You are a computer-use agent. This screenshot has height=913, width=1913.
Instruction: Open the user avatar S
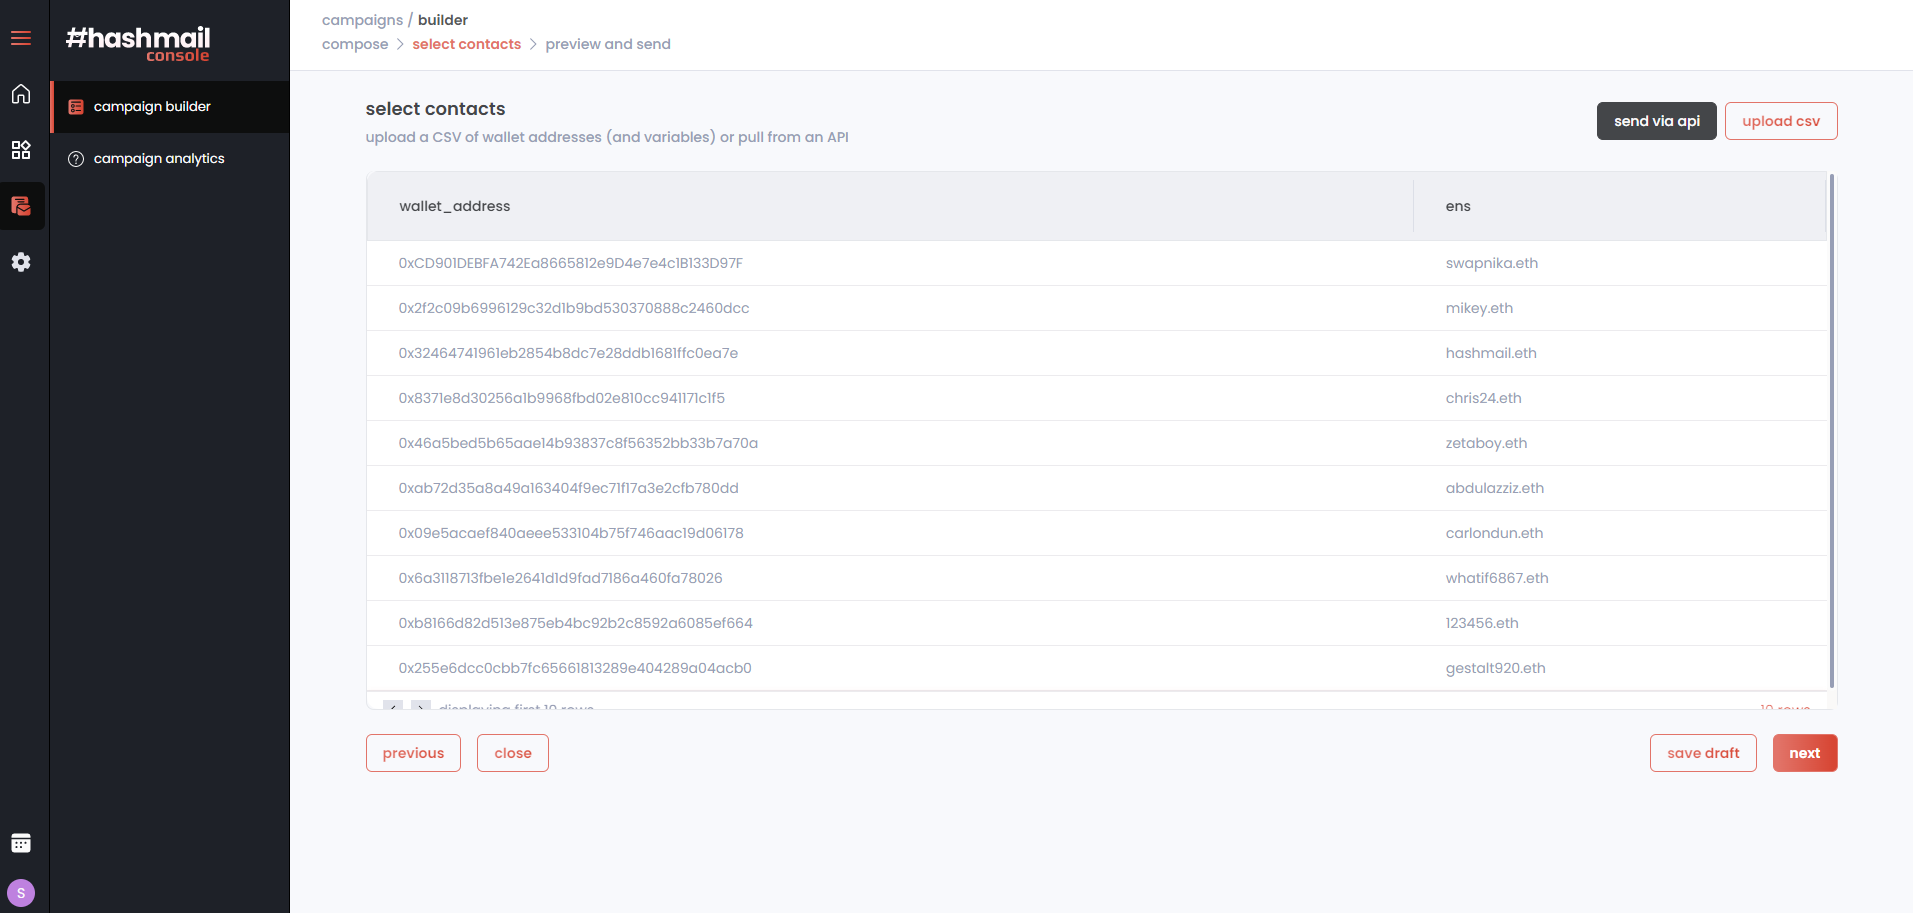coord(21,893)
